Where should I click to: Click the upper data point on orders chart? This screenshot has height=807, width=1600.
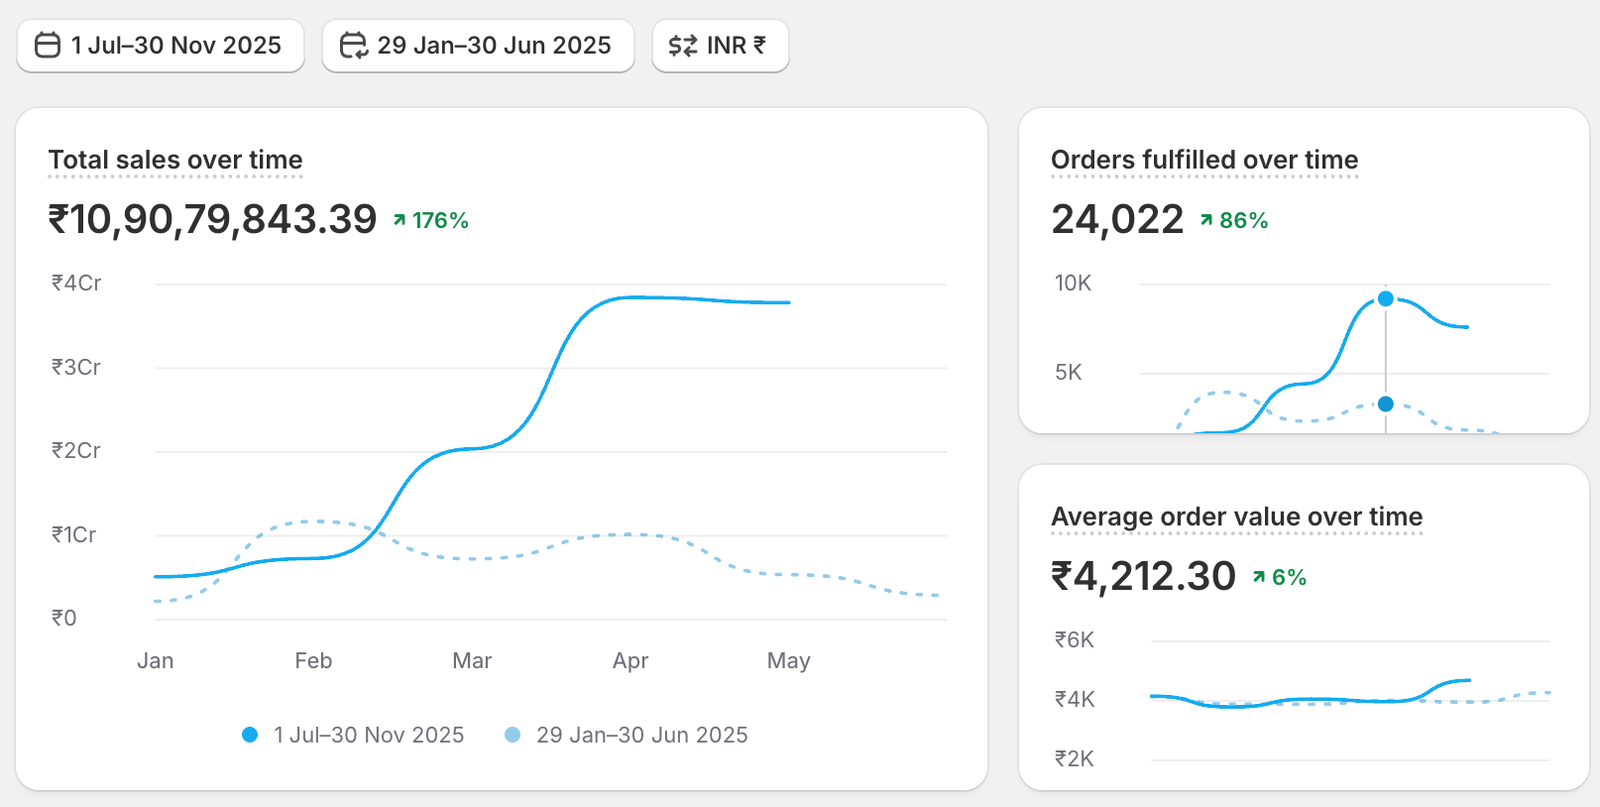(x=1385, y=299)
